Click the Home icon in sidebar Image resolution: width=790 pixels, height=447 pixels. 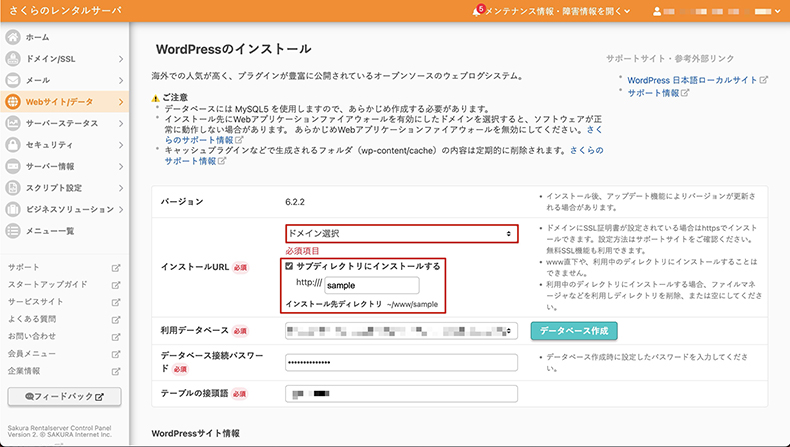coord(13,37)
